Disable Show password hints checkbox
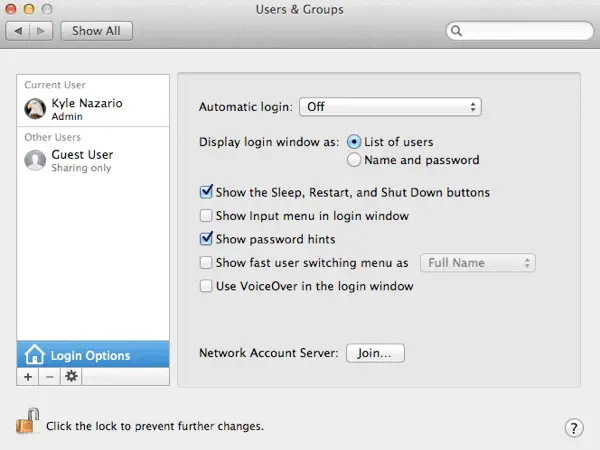This screenshot has width=600, height=450. 206,239
